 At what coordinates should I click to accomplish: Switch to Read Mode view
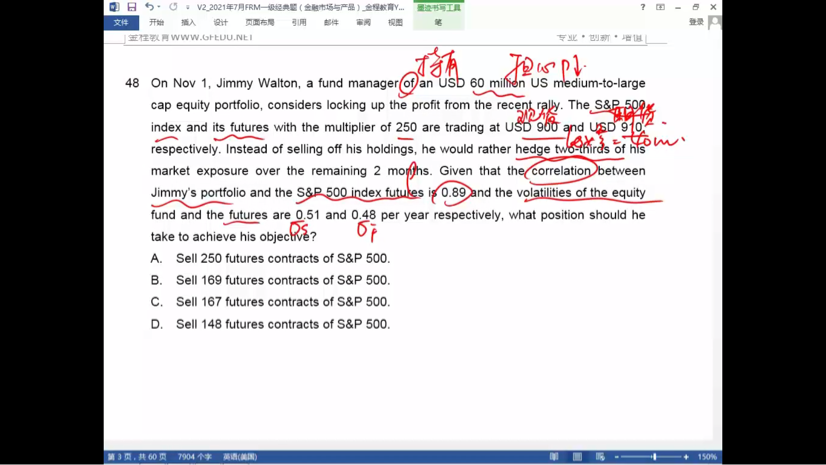[x=554, y=457]
